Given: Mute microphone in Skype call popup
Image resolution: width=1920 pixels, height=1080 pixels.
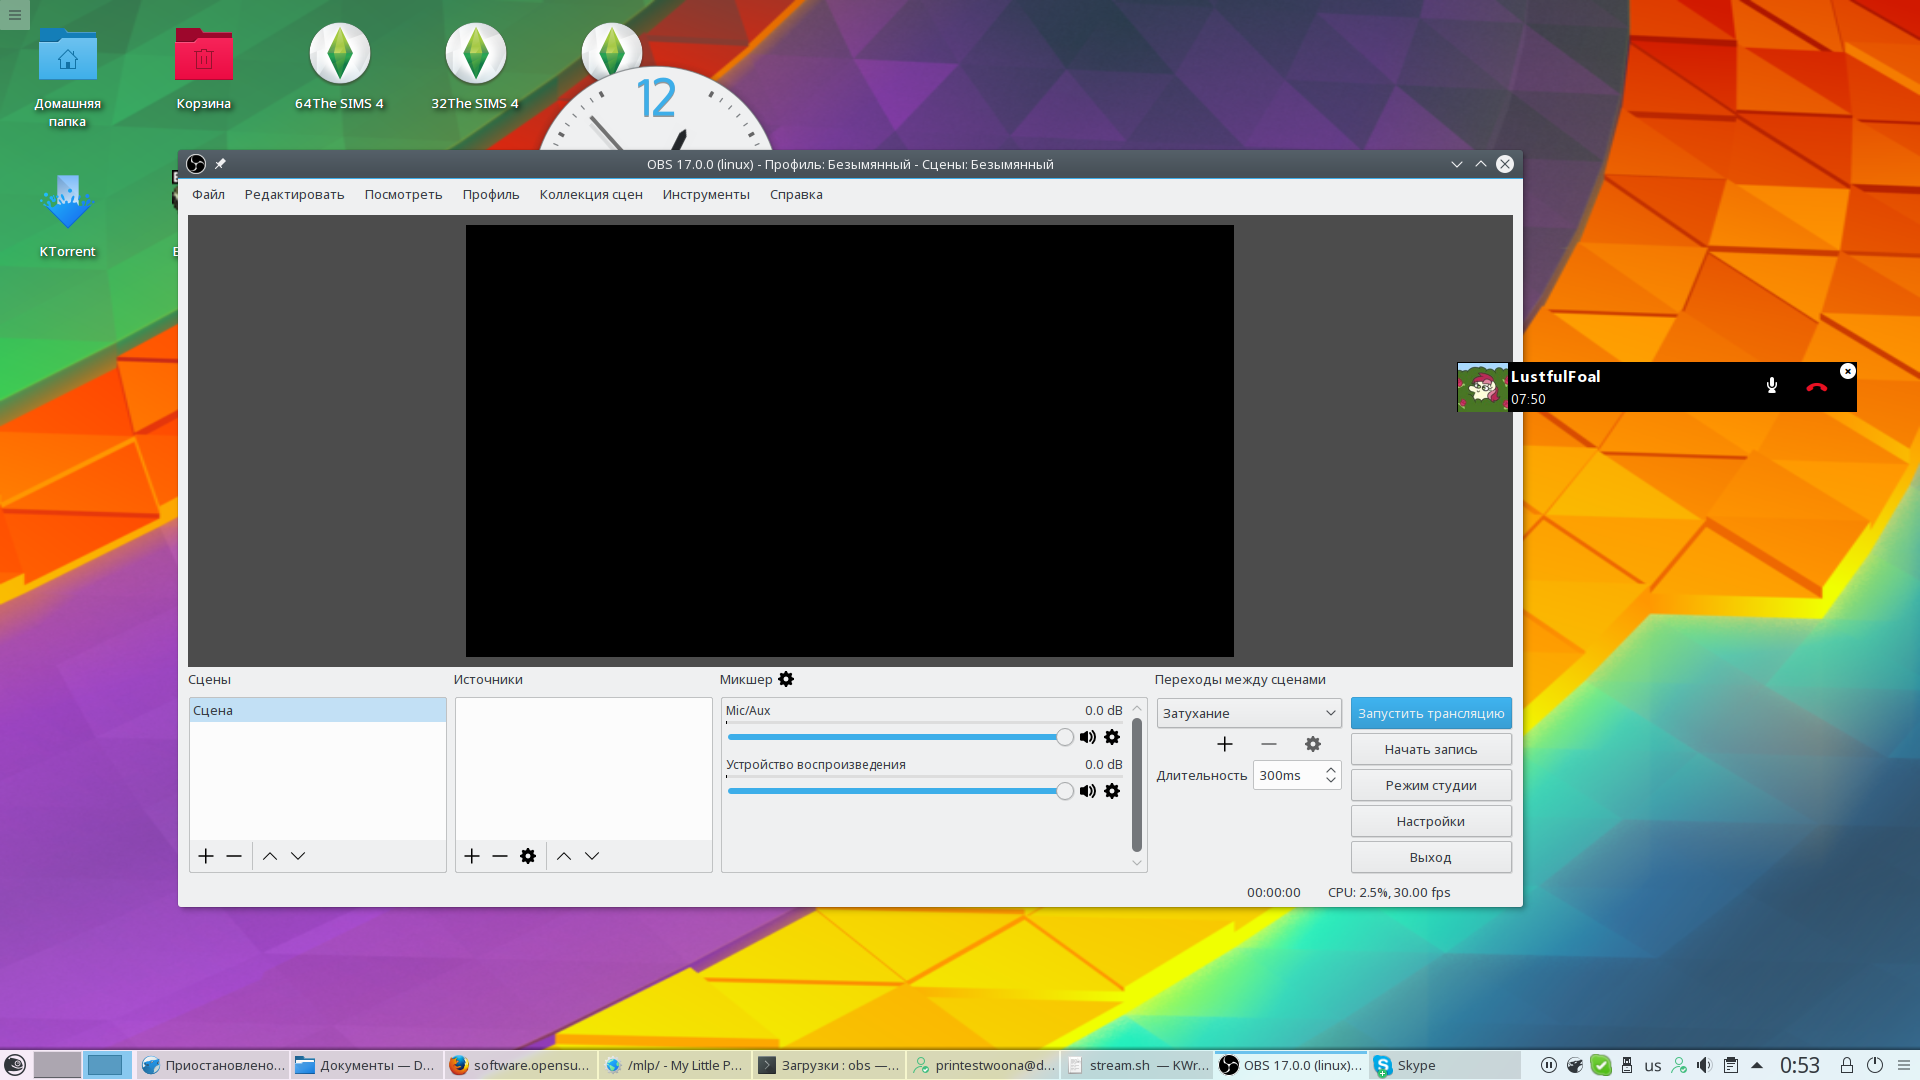Looking at the screenshot, I should click(x=1772, y=386).
